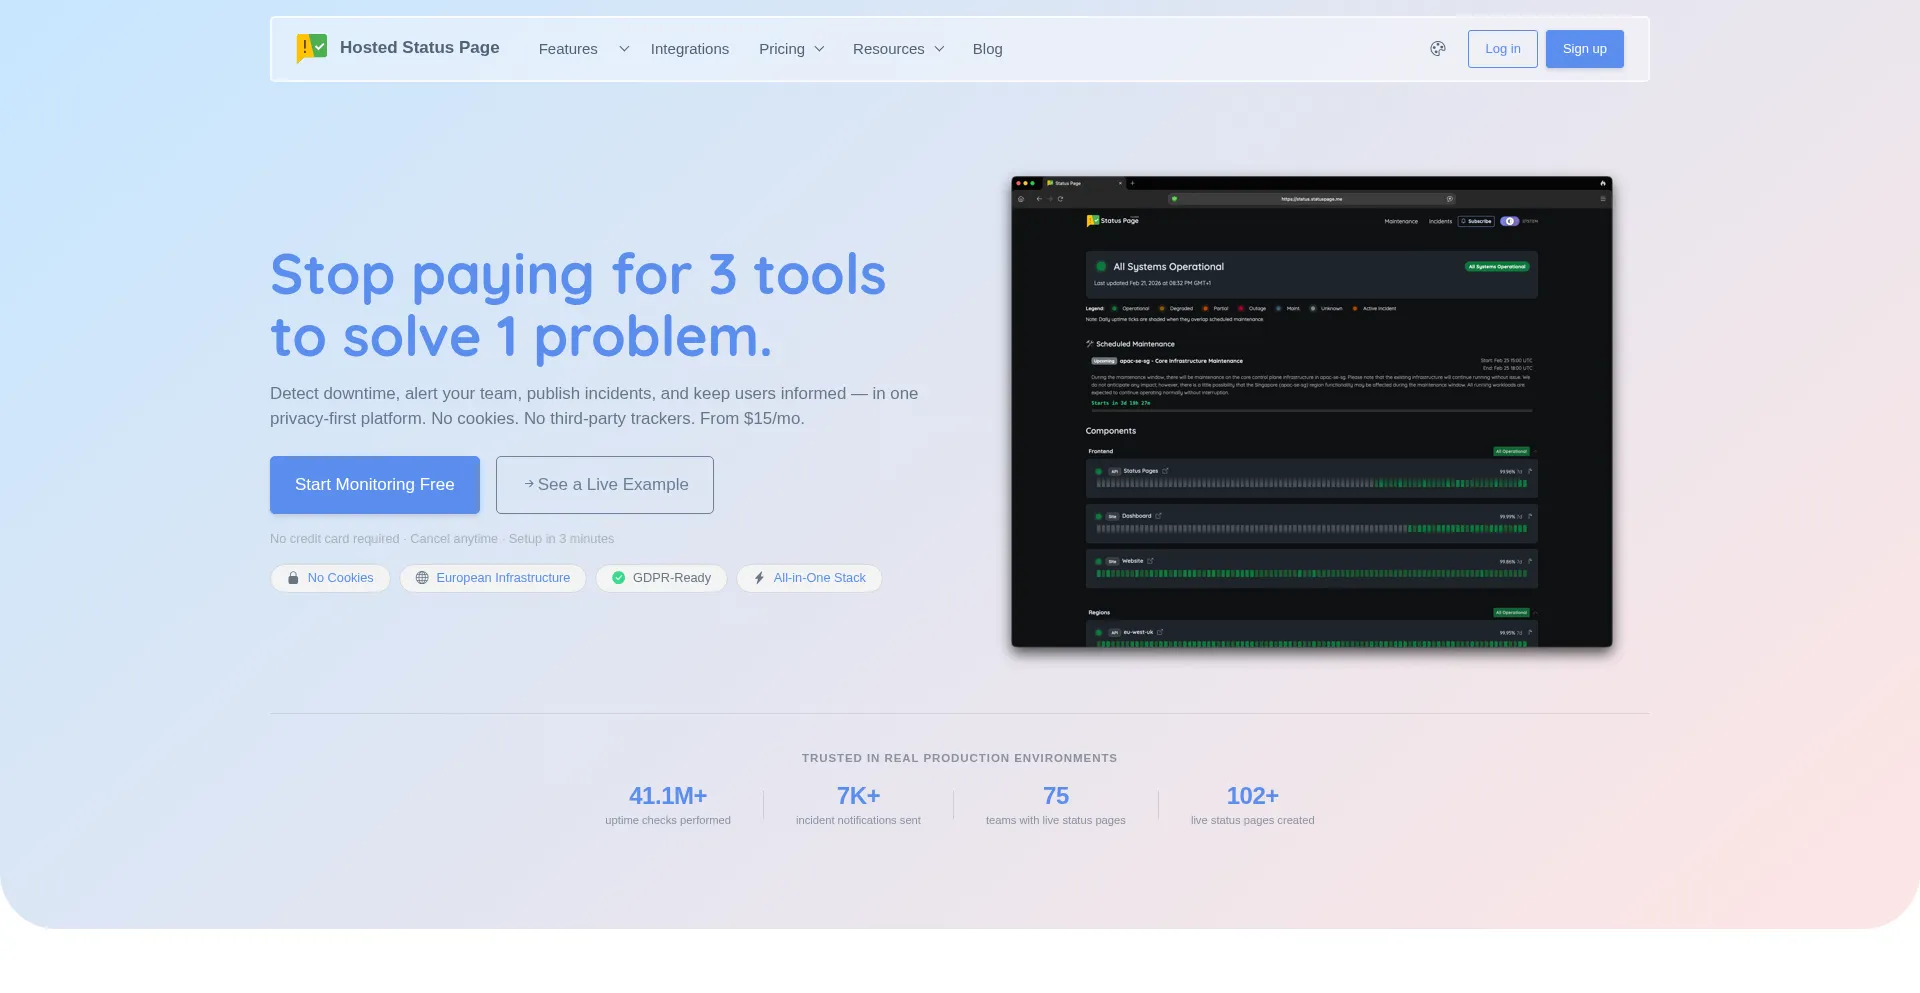Screen dimensions: 1920x993
Task: Click the 7K+ incident notifications statistic
Action: [858, 806]
